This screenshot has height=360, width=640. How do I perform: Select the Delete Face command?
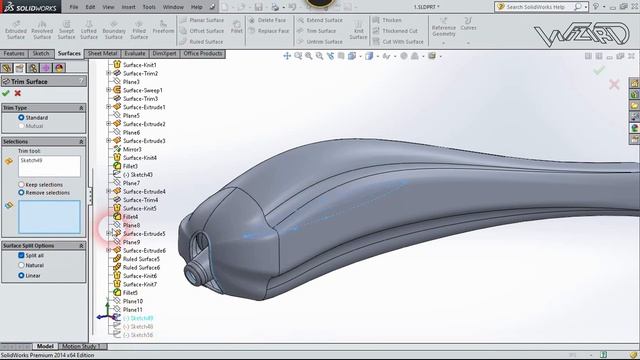[x=267, y=20]
